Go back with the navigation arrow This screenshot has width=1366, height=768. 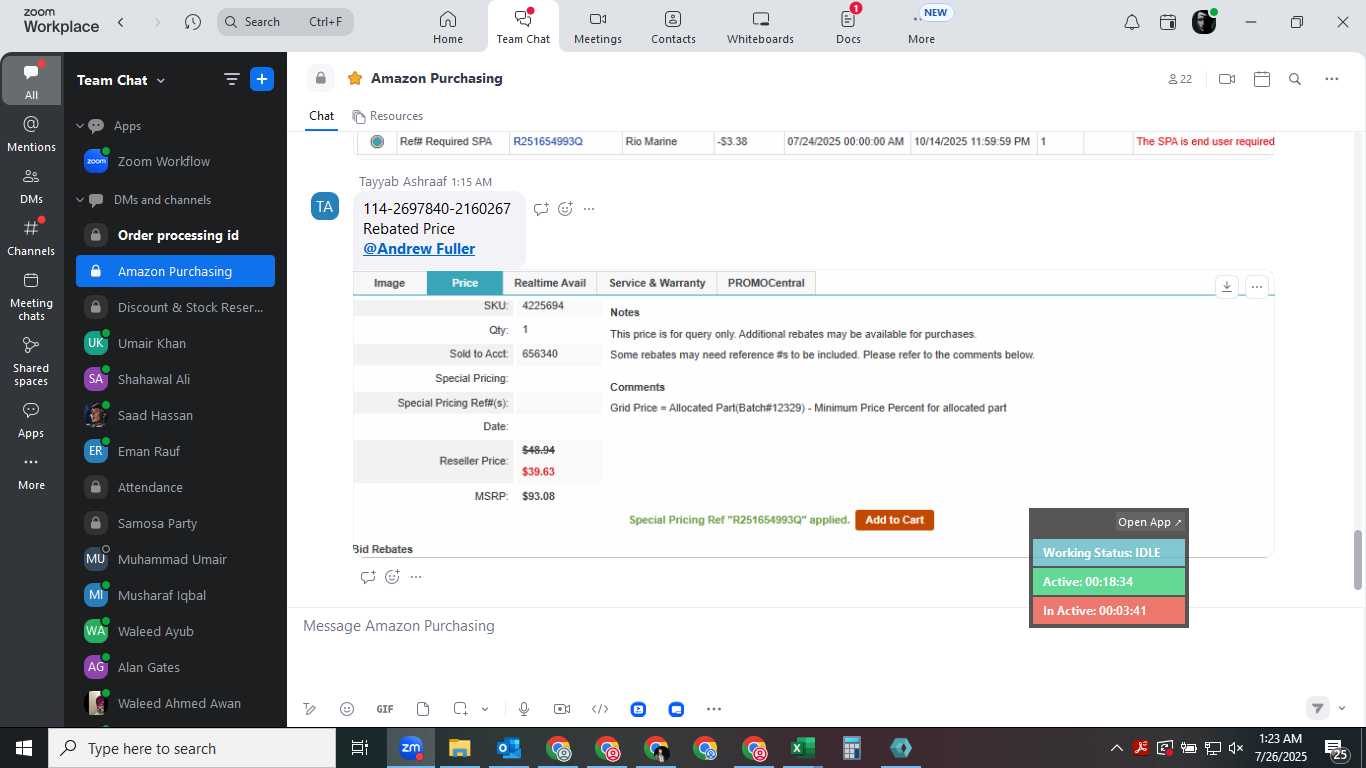pyautogui.click(x=121, y=22)
